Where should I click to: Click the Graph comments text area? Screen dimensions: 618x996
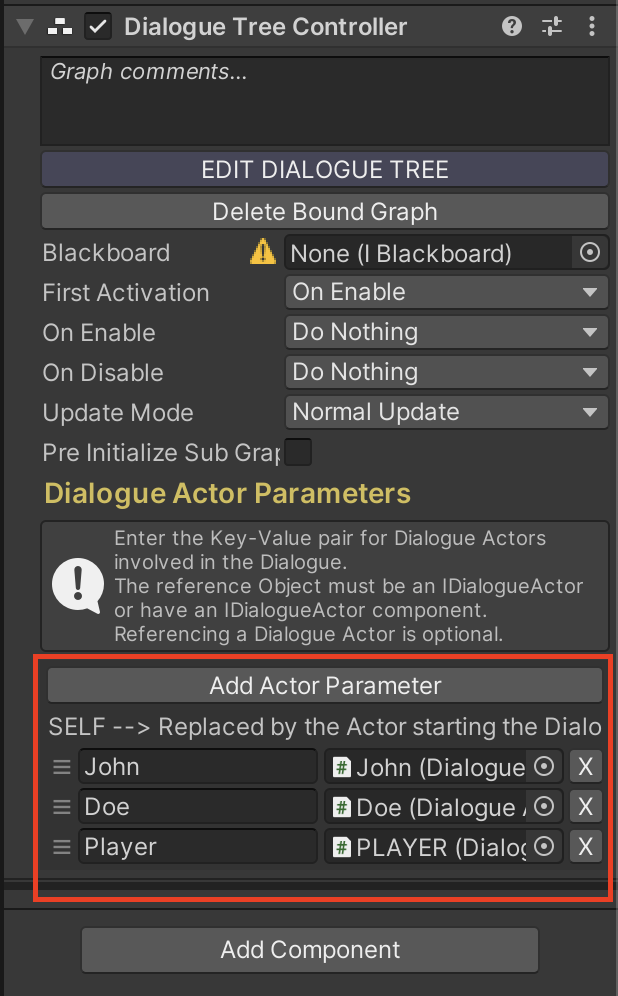click(325, 100)
